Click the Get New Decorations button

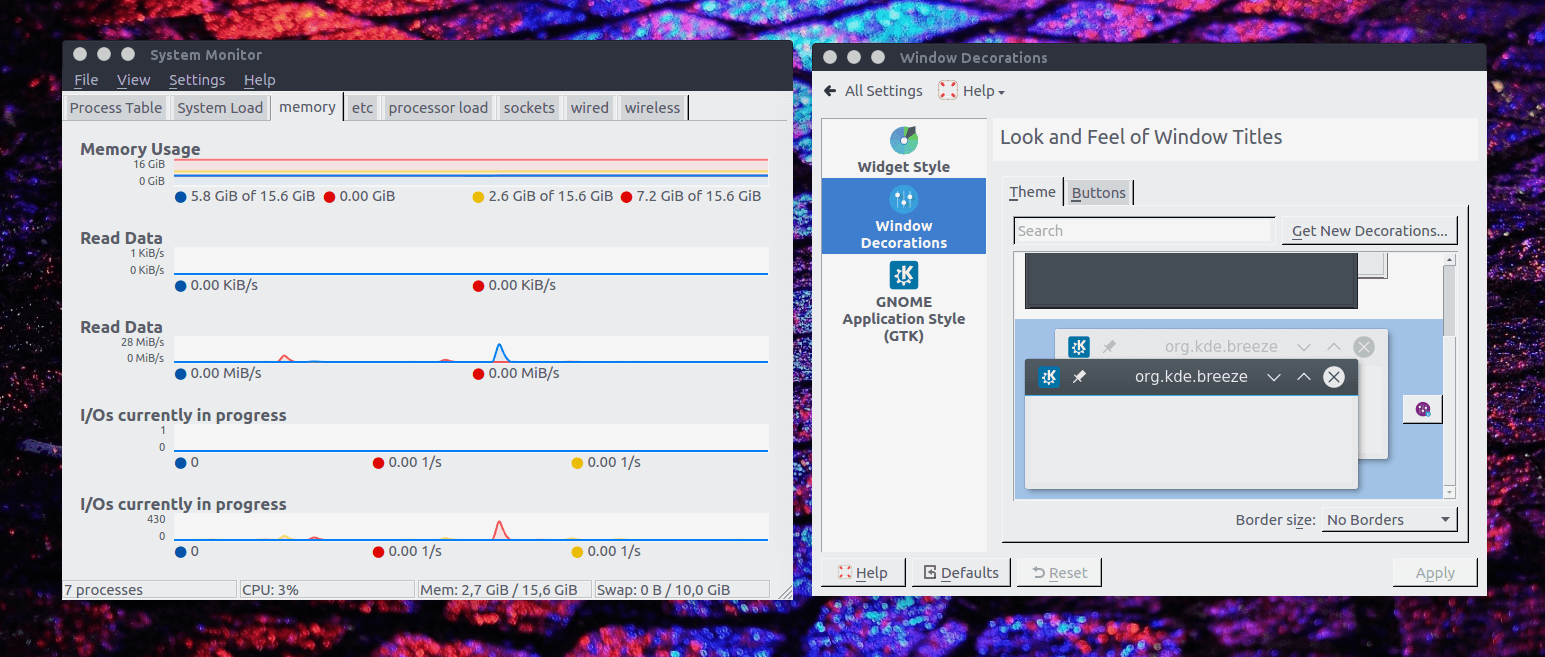pyautogui.click(x=1369, y=231)
